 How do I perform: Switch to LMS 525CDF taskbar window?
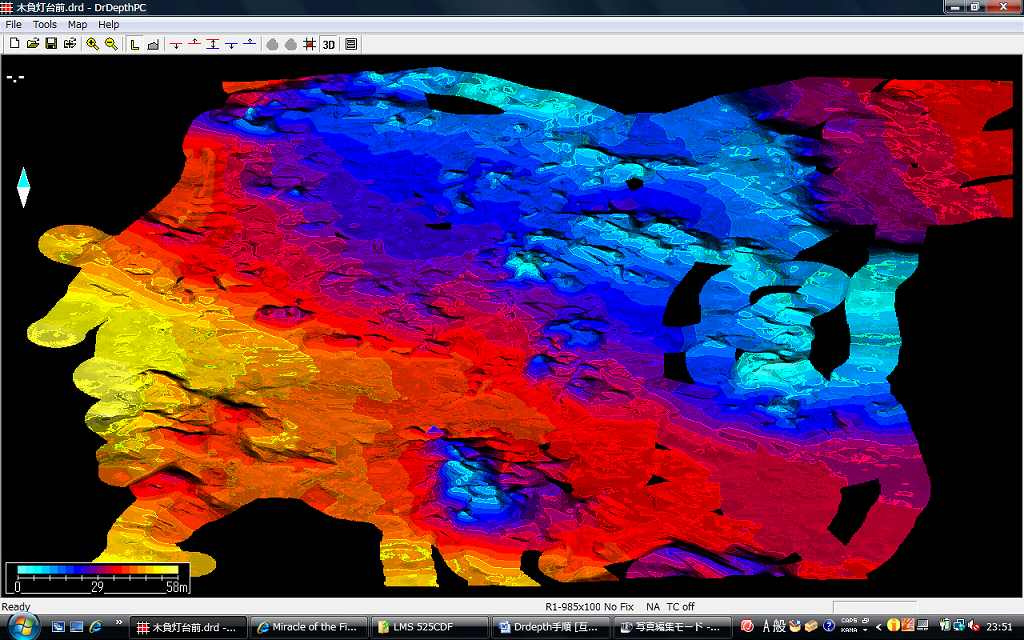429,627
